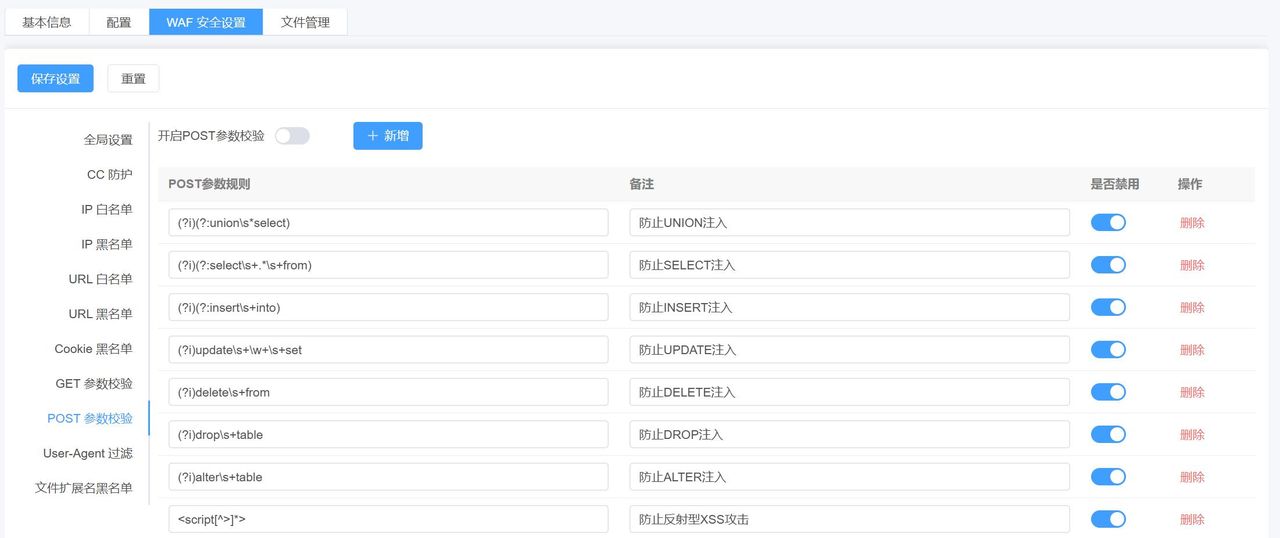Screen dimensions: 1280x538
Task: Toggle the disable switch for the XSS rule
Action: point(1108,519)
